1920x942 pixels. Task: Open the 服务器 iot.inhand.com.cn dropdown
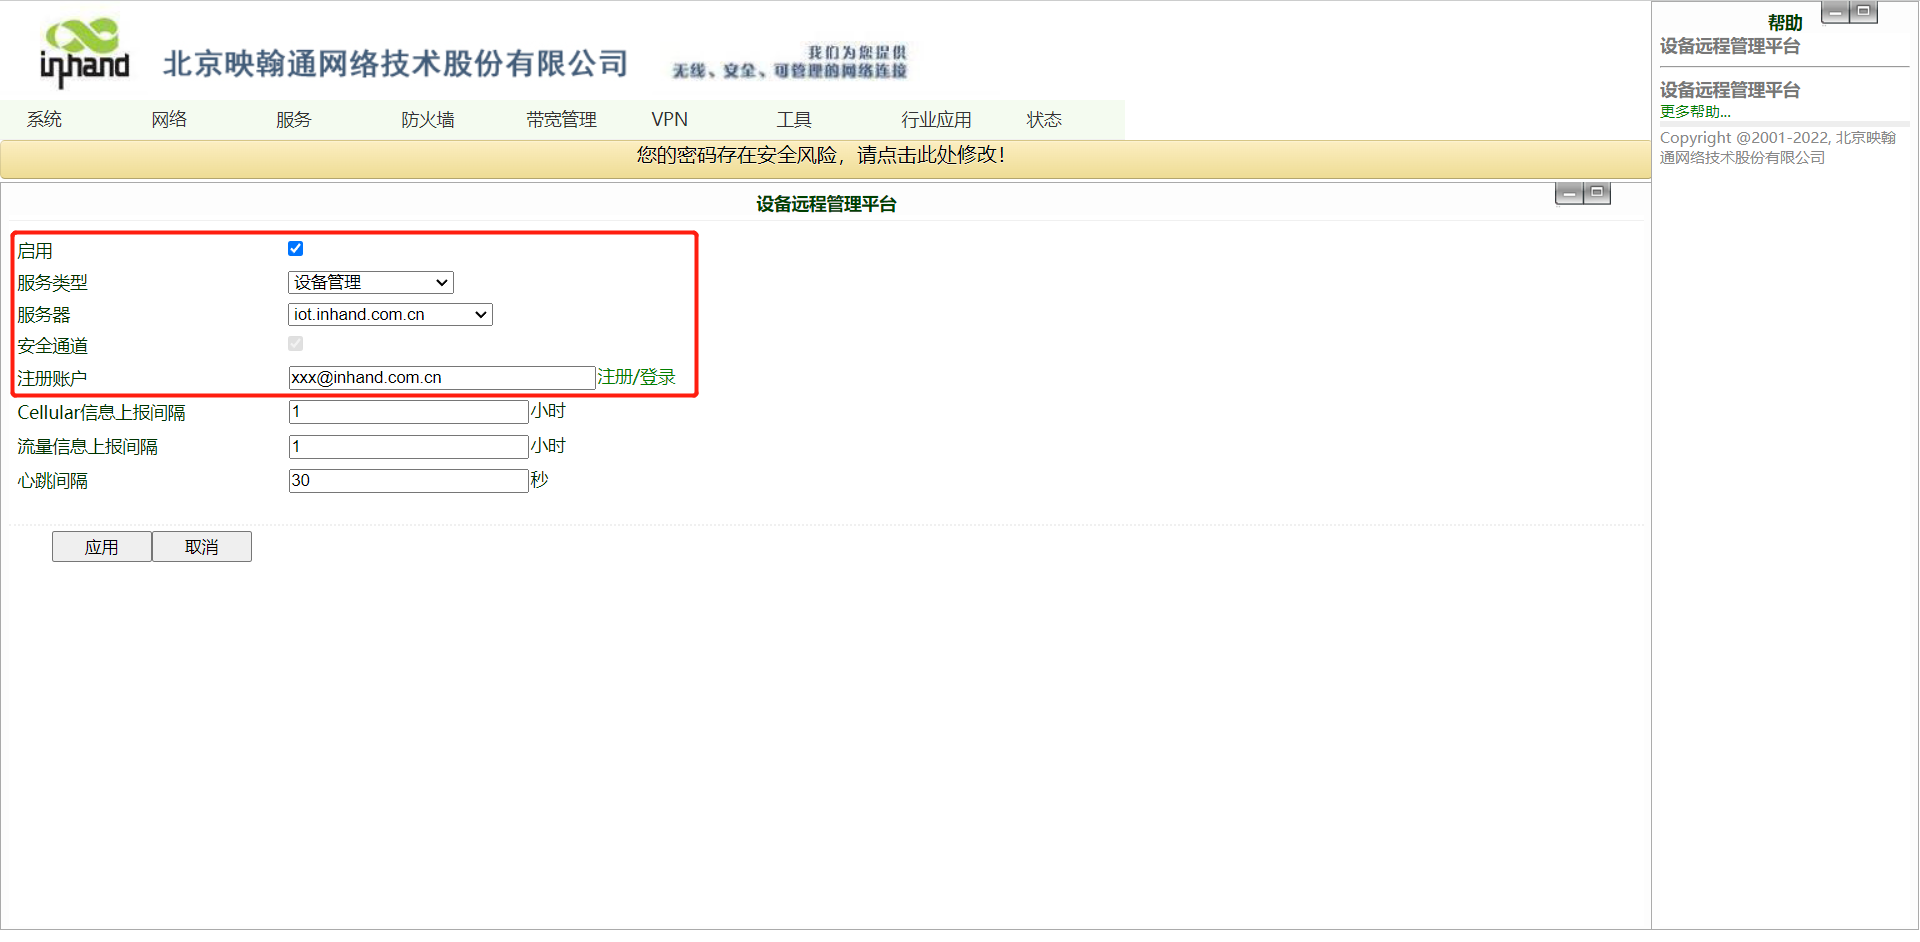[x=390, y=315]
